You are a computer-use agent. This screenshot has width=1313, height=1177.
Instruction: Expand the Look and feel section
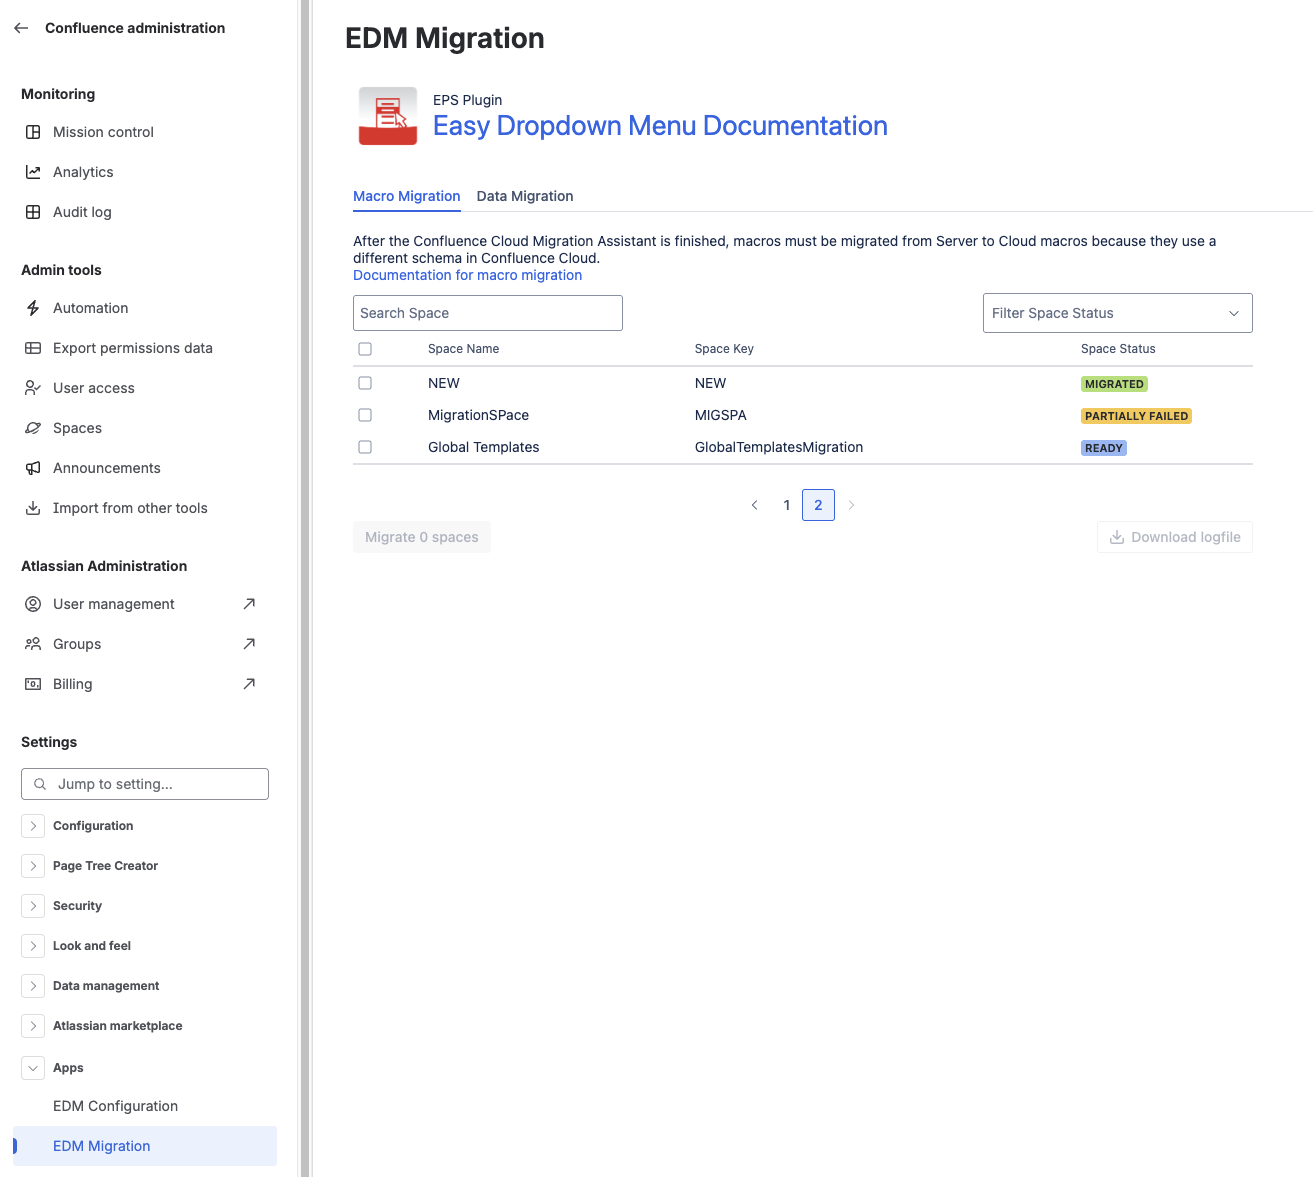pos(33,946)
